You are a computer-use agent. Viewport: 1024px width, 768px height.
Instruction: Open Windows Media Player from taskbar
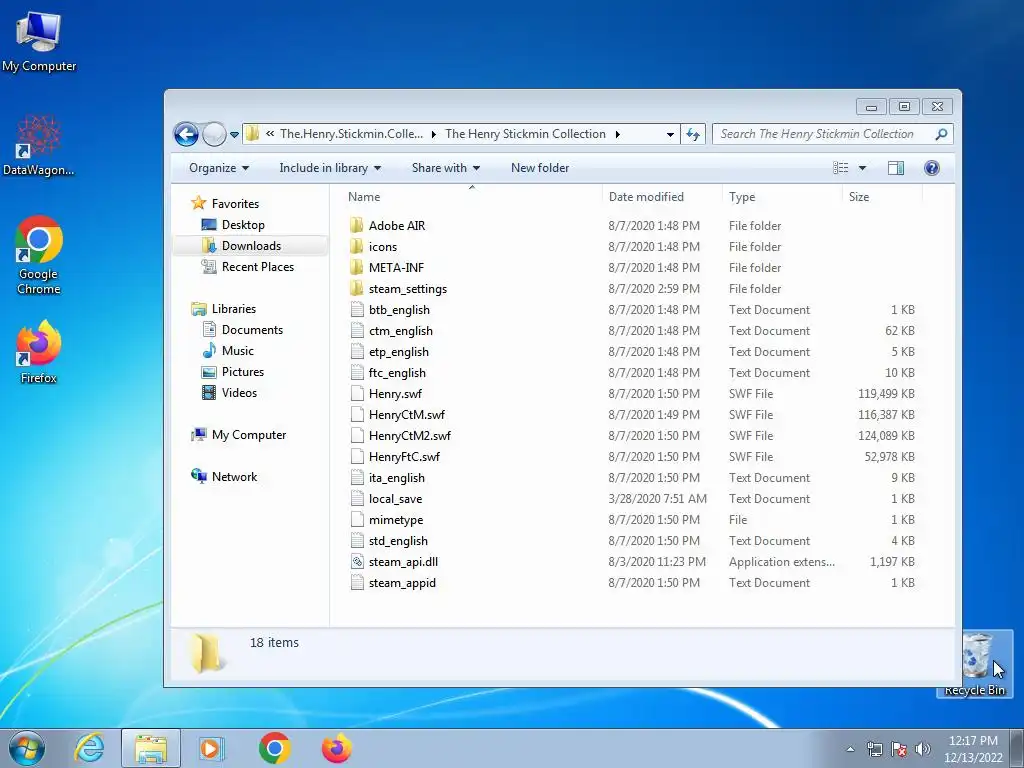coord(210,748)
